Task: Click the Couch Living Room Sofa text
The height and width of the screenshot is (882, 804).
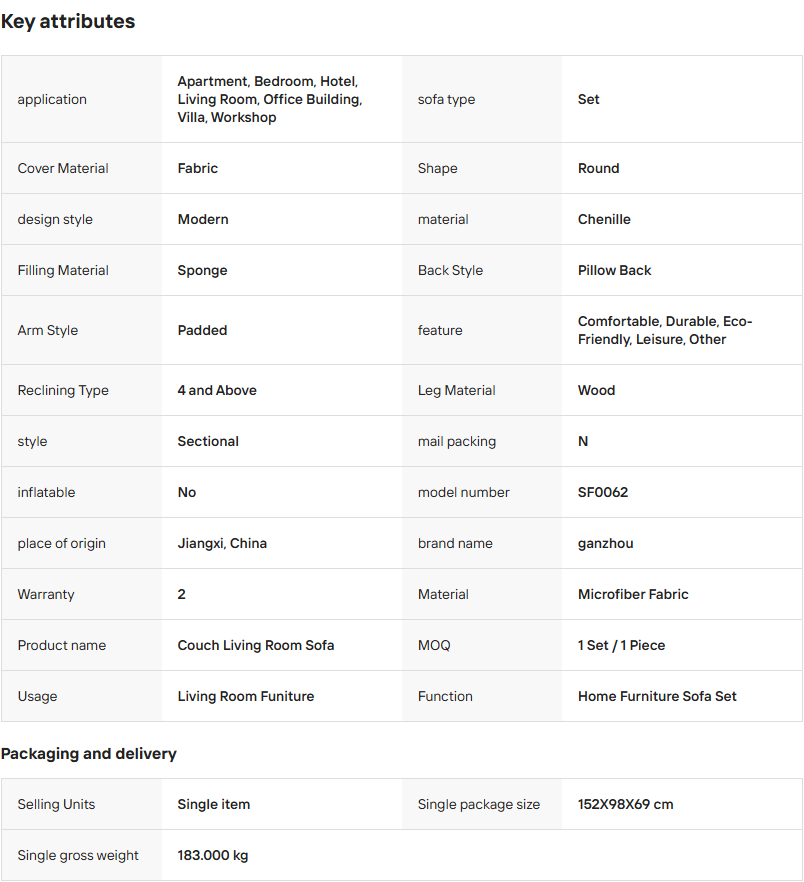Action: point(256,645)
